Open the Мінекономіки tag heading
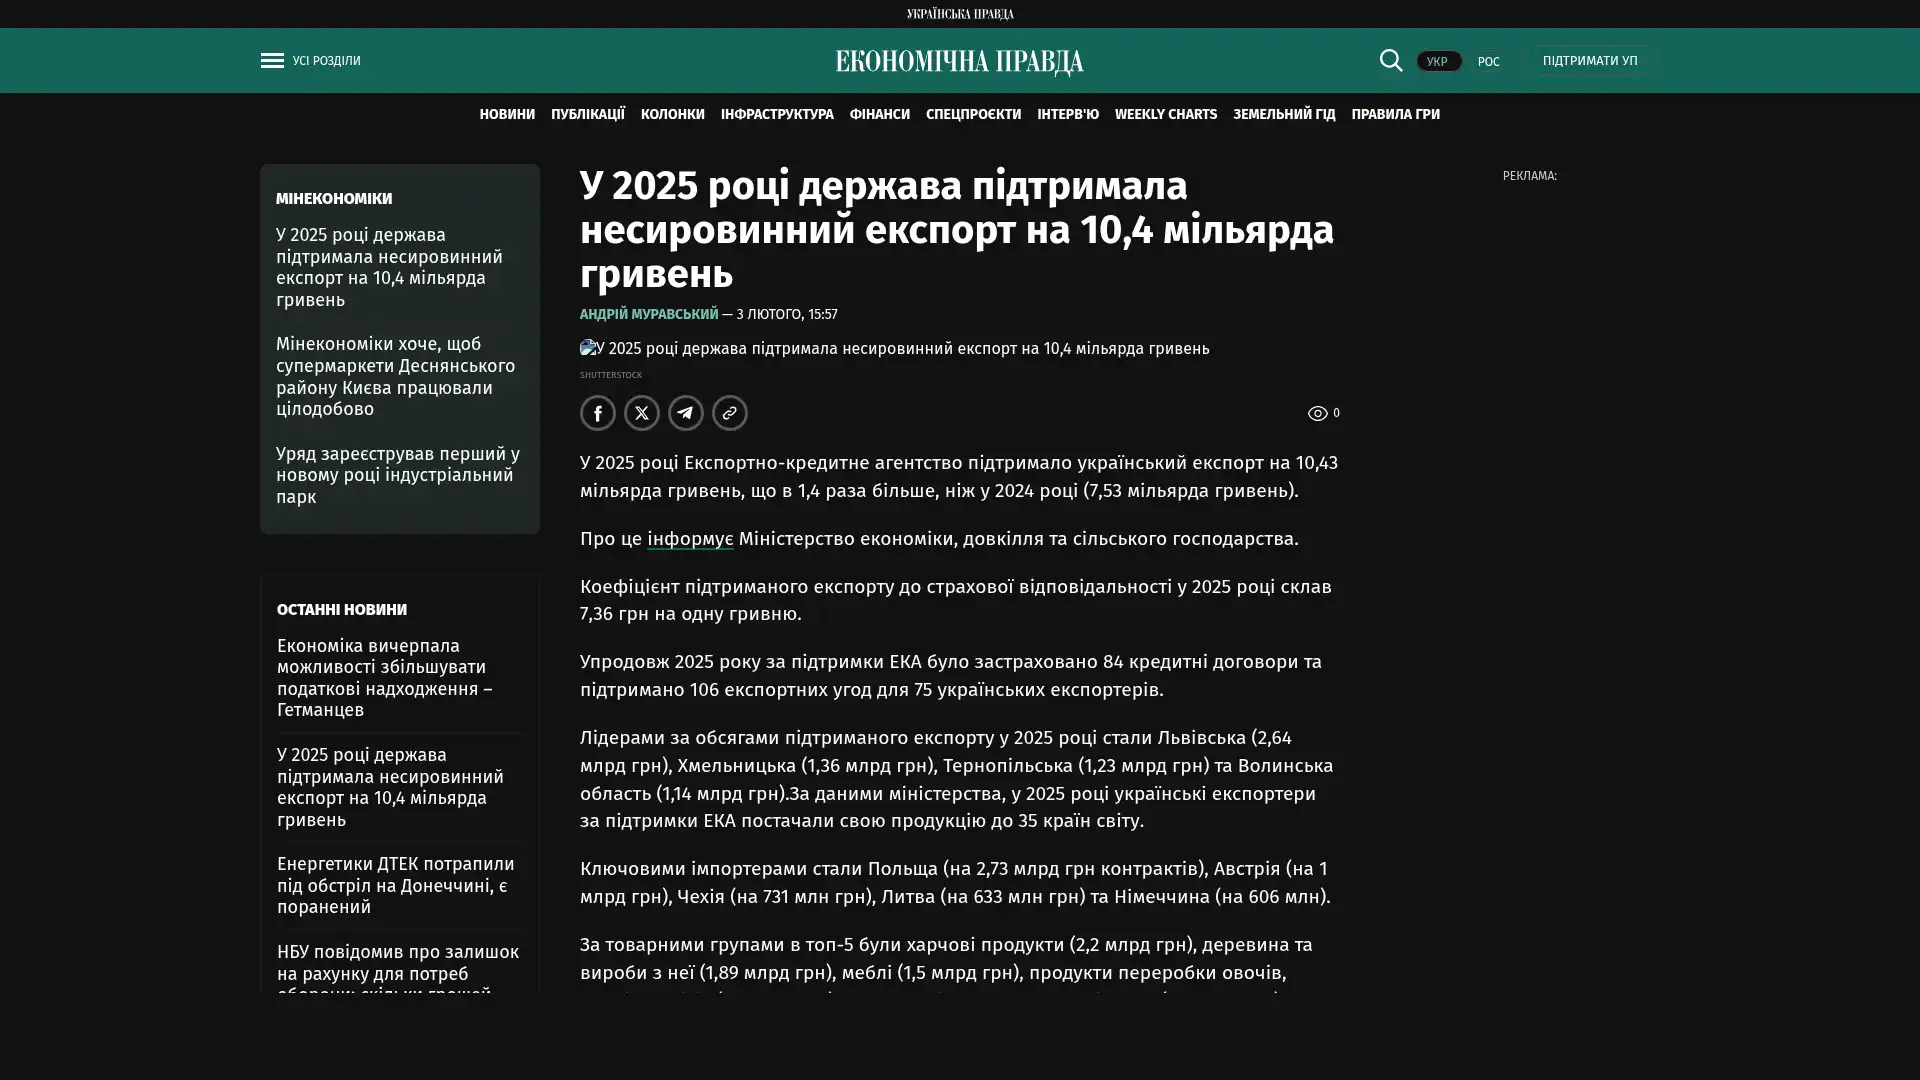This screenshot has height=1080, width=1920. pos(334,198)
